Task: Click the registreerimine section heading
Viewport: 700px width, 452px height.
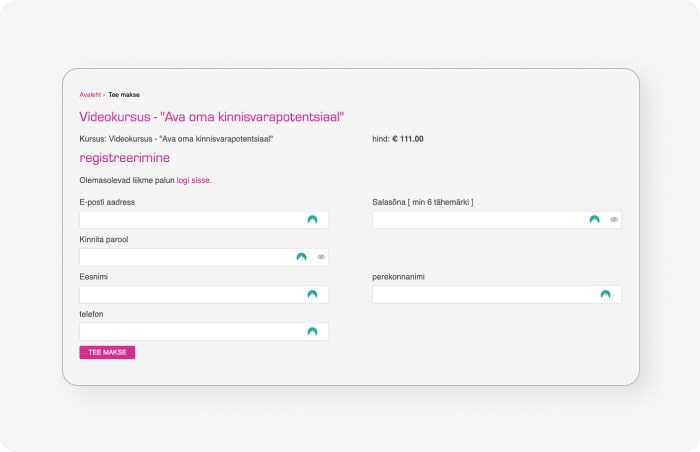Action: pyautogui.click(x=124, y=158)
